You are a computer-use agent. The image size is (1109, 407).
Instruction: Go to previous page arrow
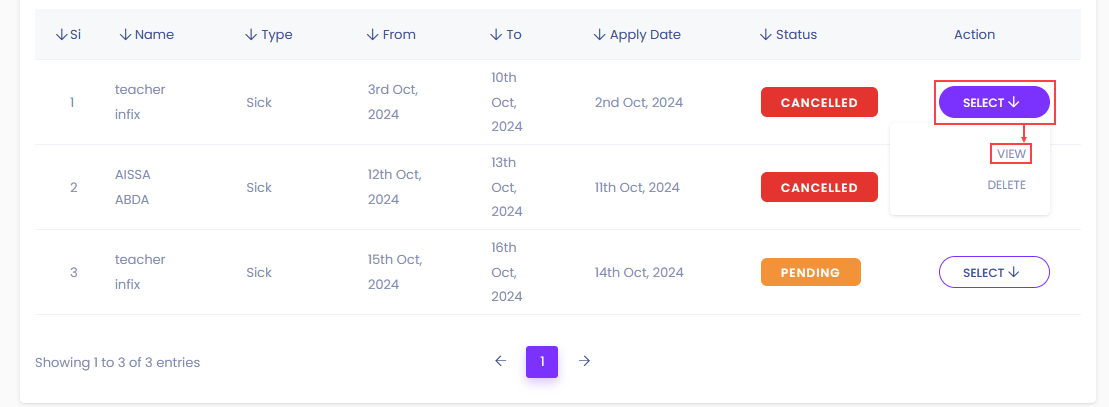[501, 361]
